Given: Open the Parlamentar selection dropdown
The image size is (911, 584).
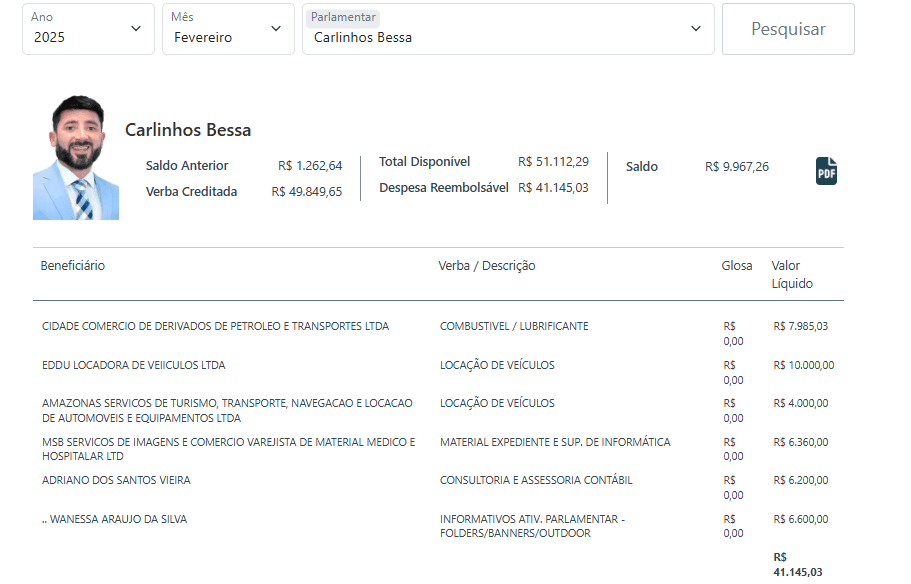Looking at the screenshot, I should [x=508, y=29].
